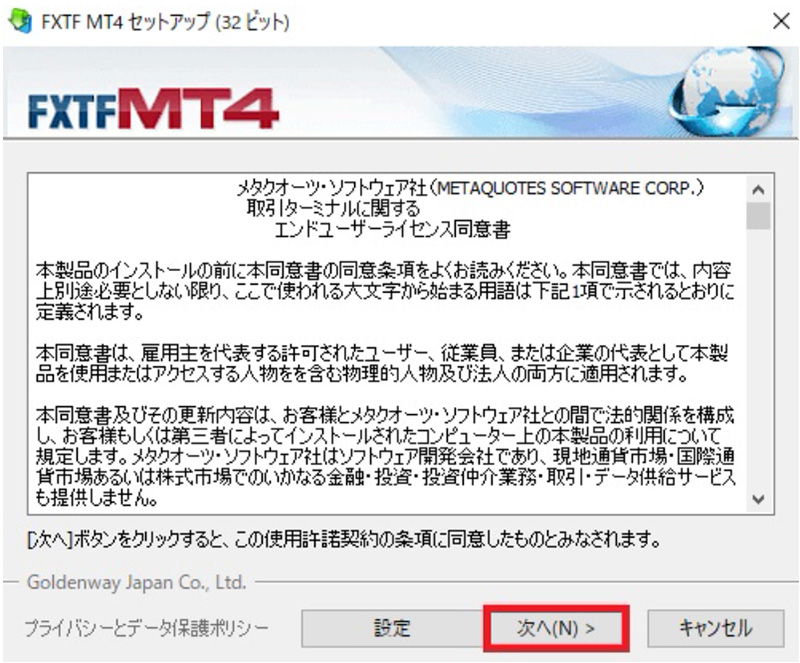800x663 pixels.
Task: Click the scroll up arrow of the license text
Action: [x=758, y=190]
